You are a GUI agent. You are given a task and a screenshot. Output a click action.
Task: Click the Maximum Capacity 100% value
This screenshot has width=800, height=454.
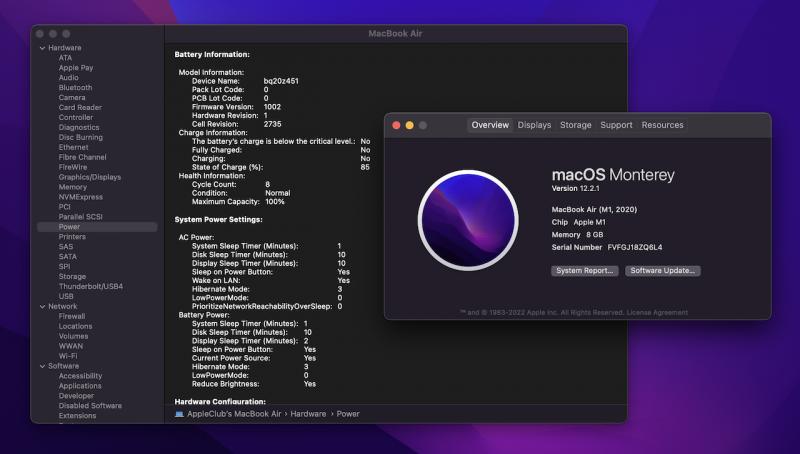pyautogui.click(x=275, y=202)
